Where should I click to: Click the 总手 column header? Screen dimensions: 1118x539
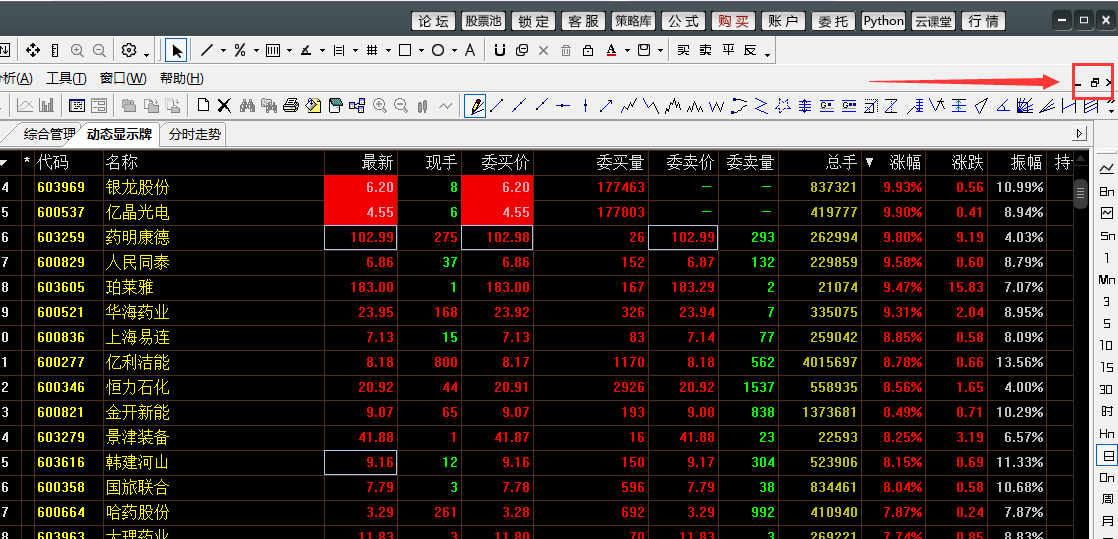point(841,163)
